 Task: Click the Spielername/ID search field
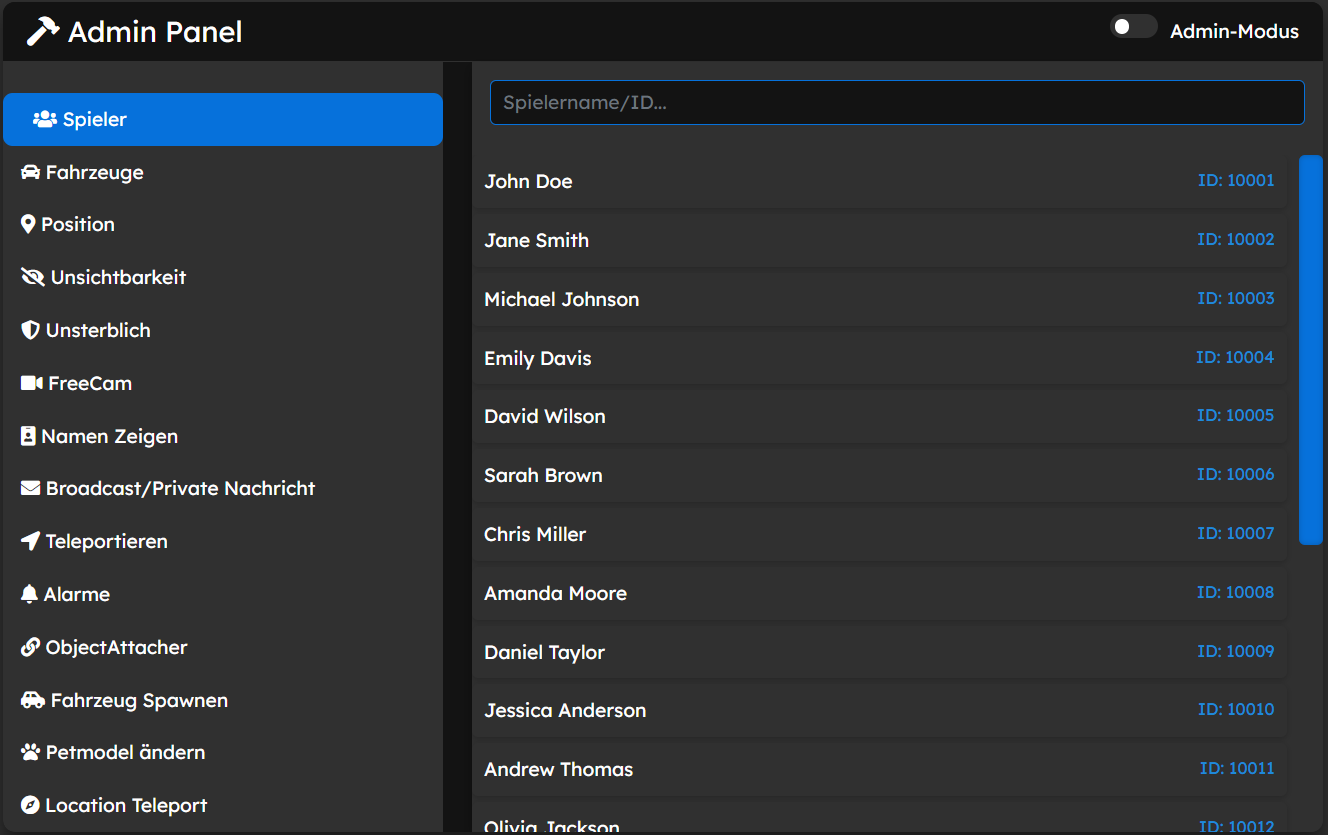[896, 102]
